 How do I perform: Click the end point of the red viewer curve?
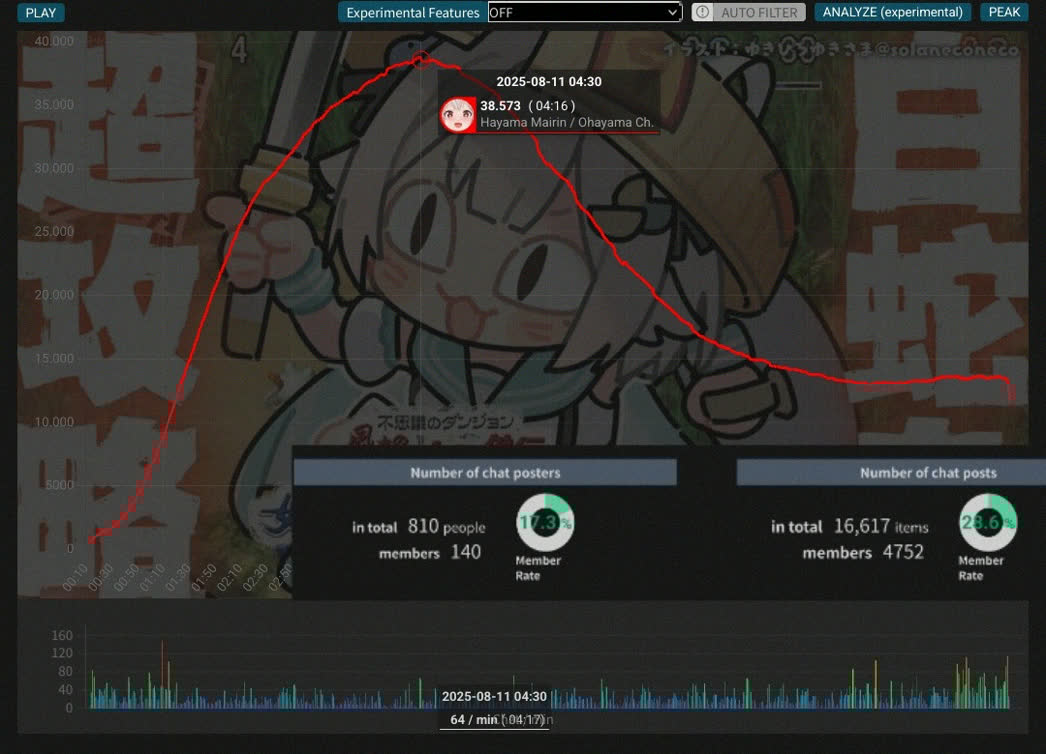(x=1012, y=399)
